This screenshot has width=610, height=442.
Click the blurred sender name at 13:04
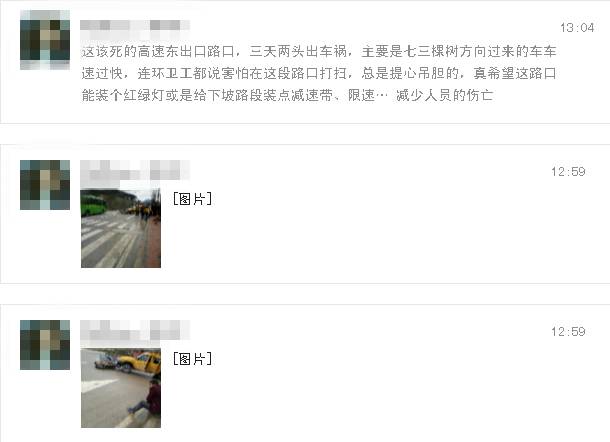pos(135,25)
